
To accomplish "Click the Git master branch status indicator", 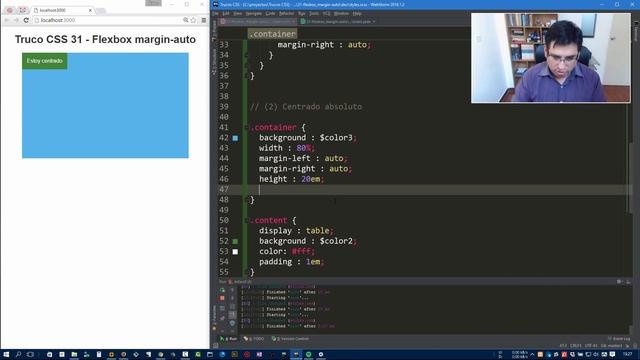I will coord(610,346).
